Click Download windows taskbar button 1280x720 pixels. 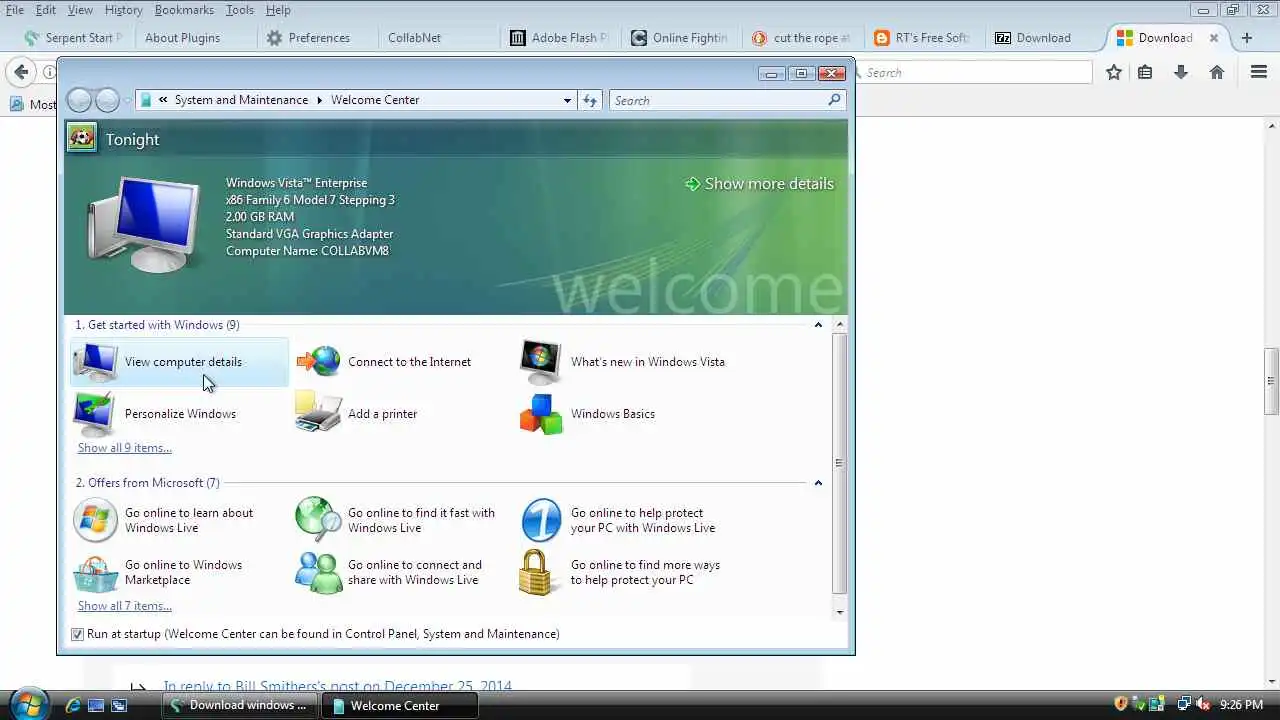click(x=240, y=705)
